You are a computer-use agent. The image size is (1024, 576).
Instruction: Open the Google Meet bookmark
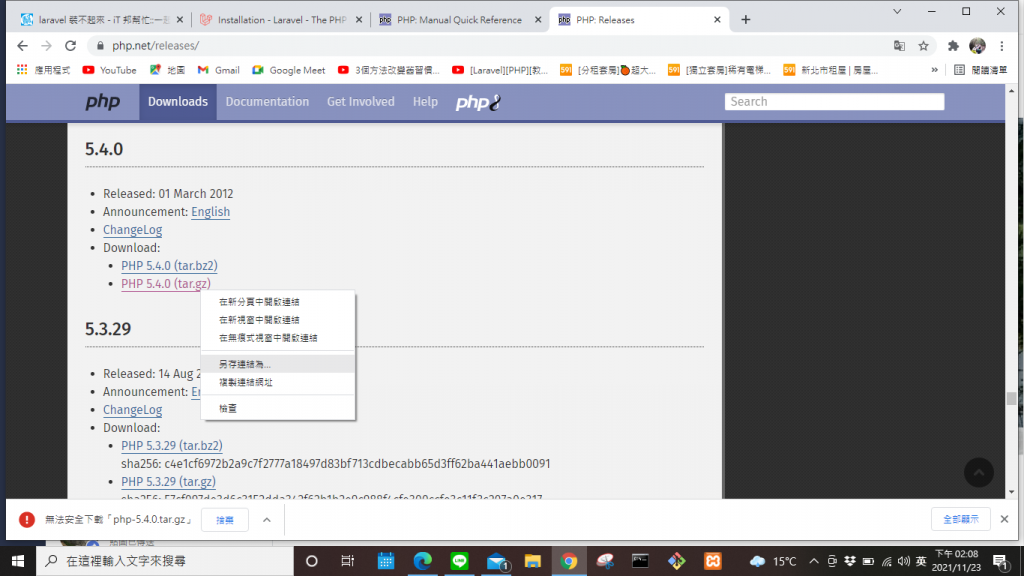coord(289,70)
